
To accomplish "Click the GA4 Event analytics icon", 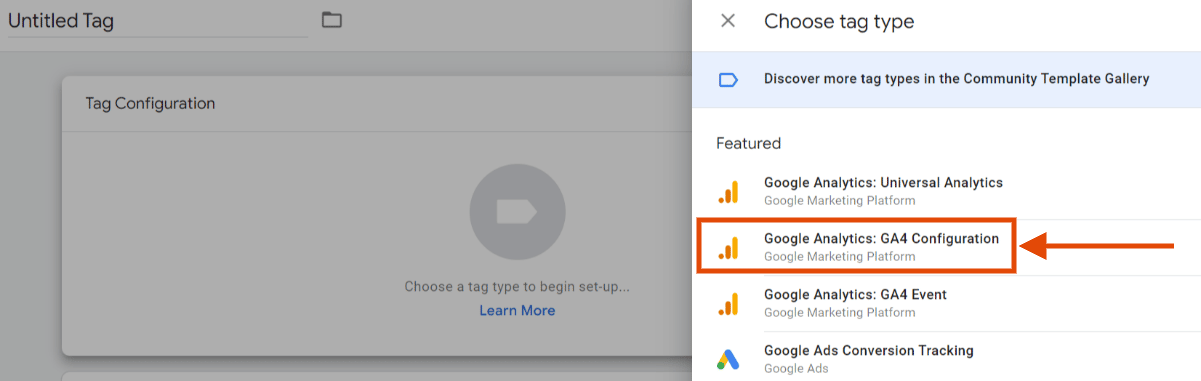I will tap(728, 303).
